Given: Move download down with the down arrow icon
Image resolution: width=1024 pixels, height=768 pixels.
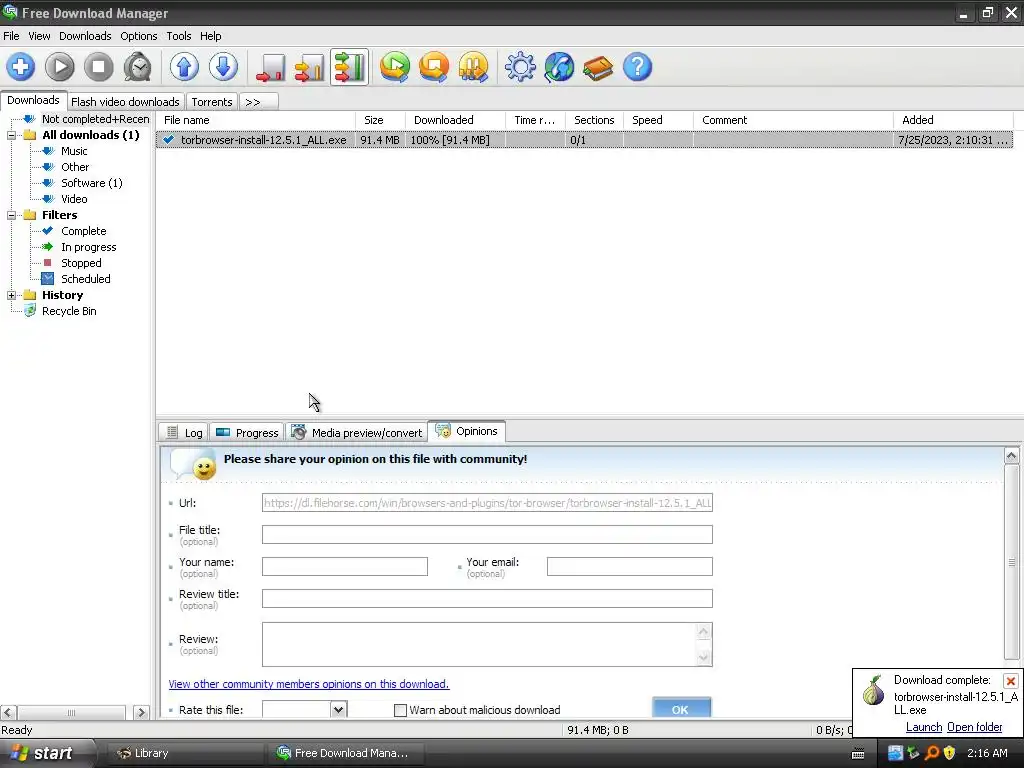Looking at the screenshot, I should click(223, 67).
